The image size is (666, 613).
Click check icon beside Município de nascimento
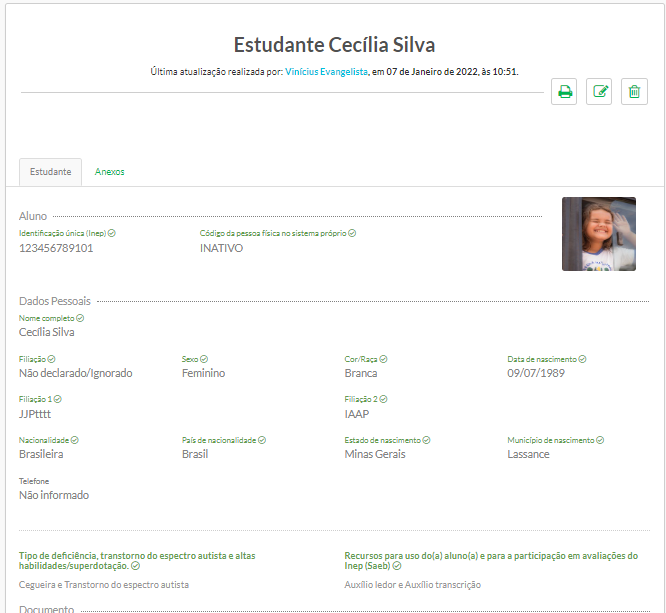pos(600,440)
